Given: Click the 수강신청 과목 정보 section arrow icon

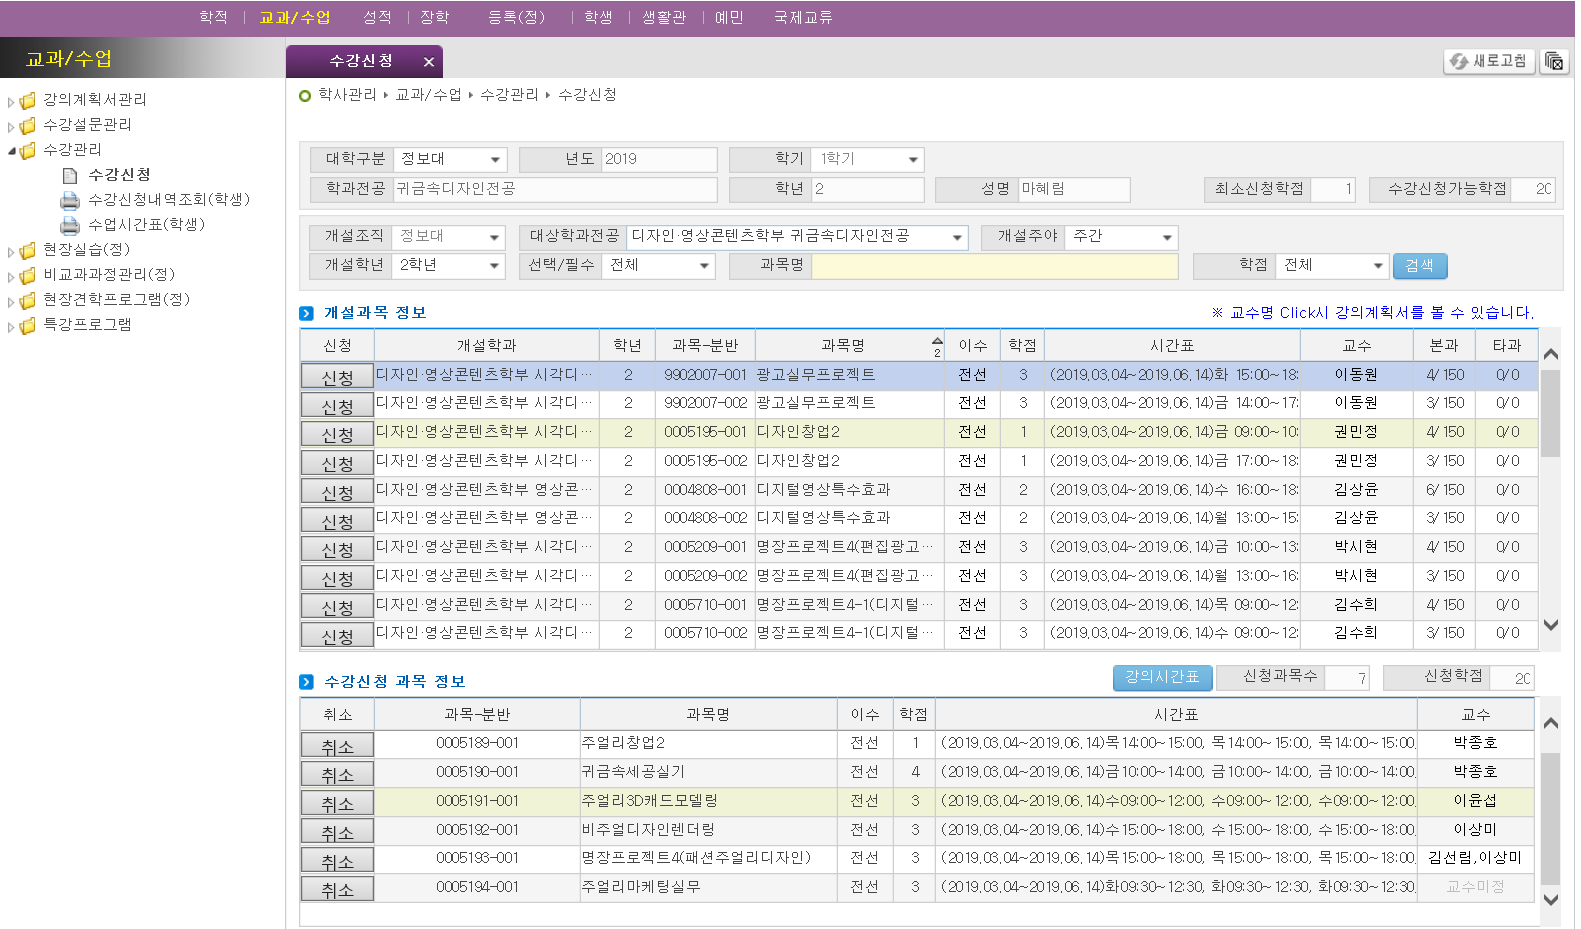Looking at the screenshot, I should 306,682.
